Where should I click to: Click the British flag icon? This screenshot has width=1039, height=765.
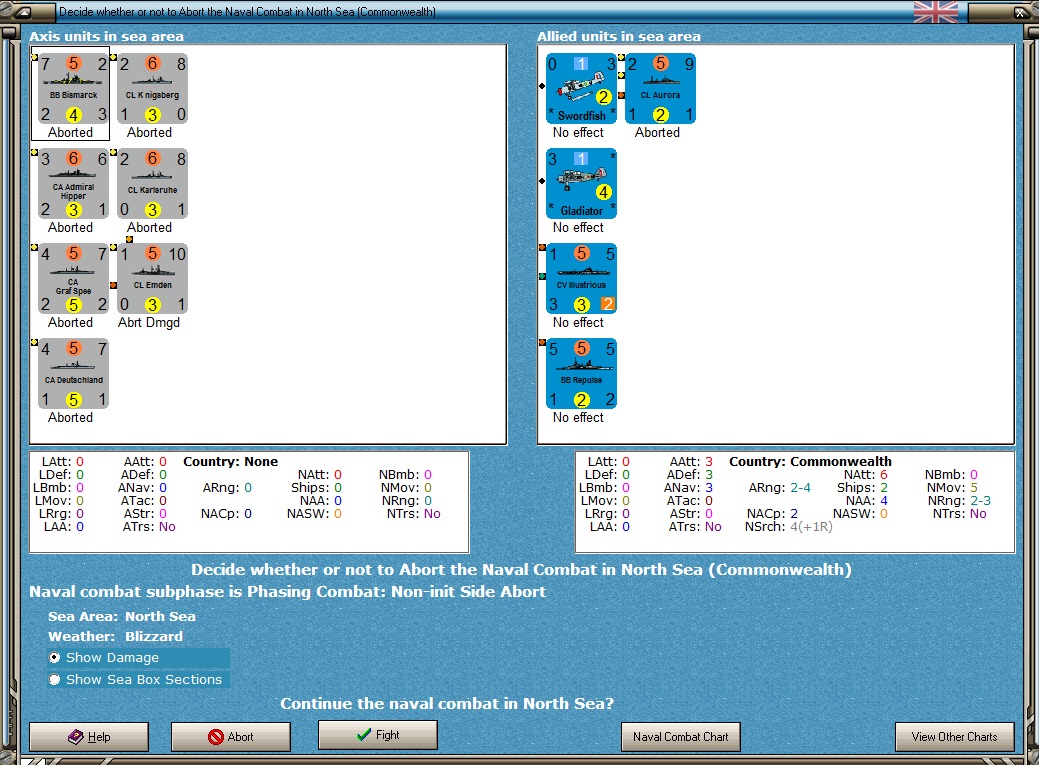936,12
